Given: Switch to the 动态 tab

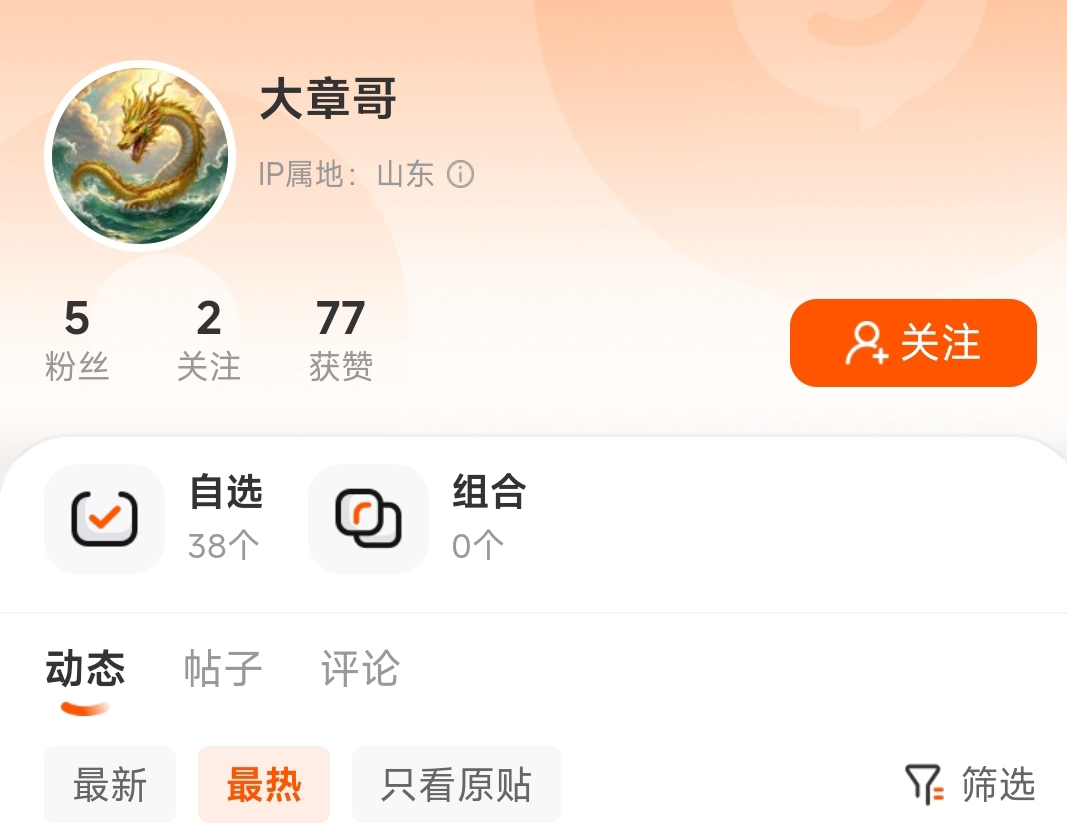Looking at the screenshot, I should [85, 668].
